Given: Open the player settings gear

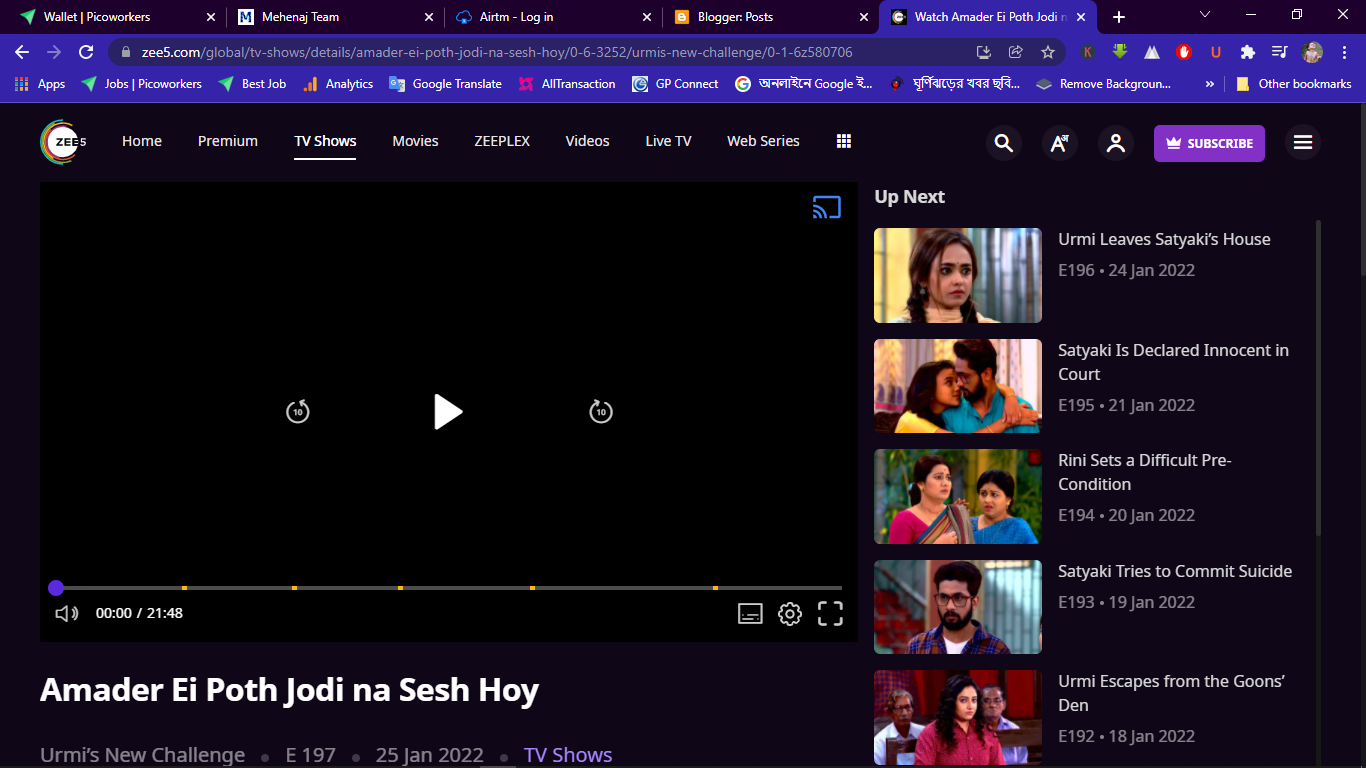Looking at the screenshot, I should tap(790, 613).
